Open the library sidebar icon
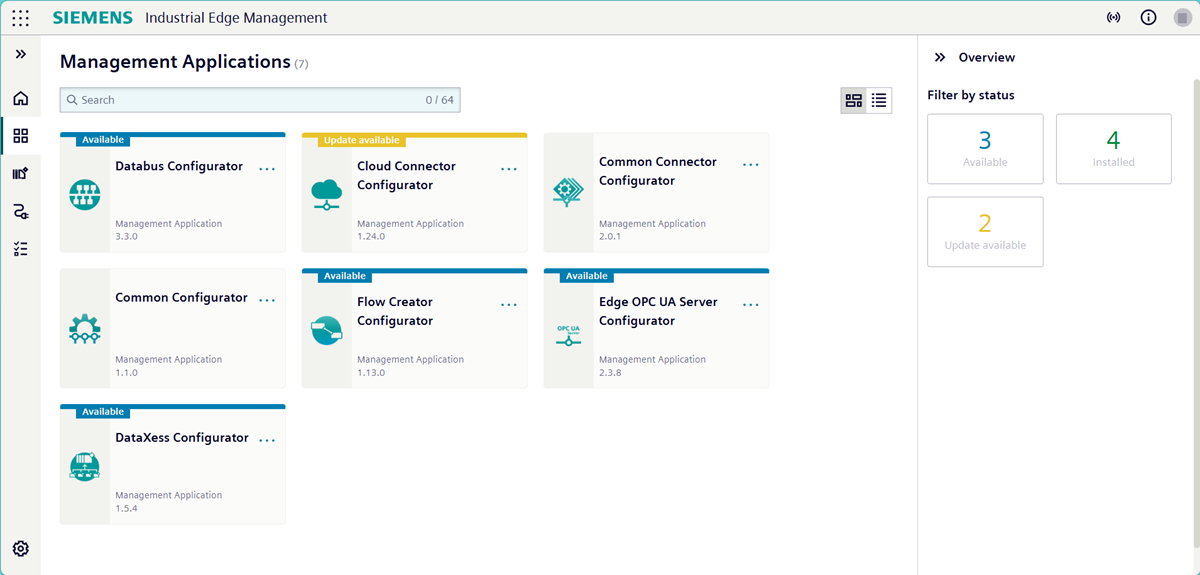 21,173
